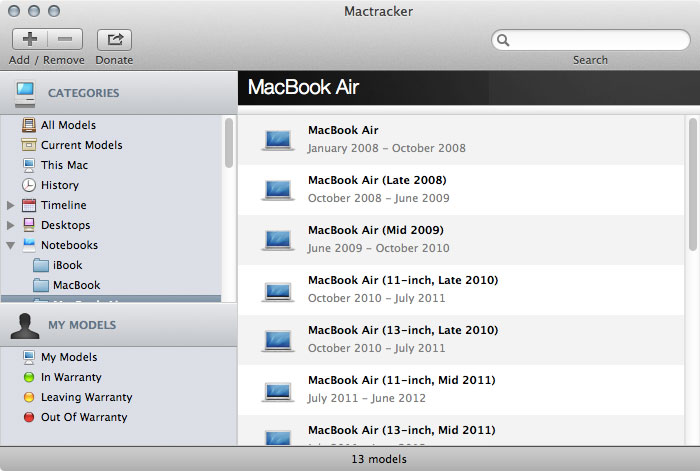Screen dimensions: 700x471
Task: Select the Desktops computer icon
Action: [29, 225]
